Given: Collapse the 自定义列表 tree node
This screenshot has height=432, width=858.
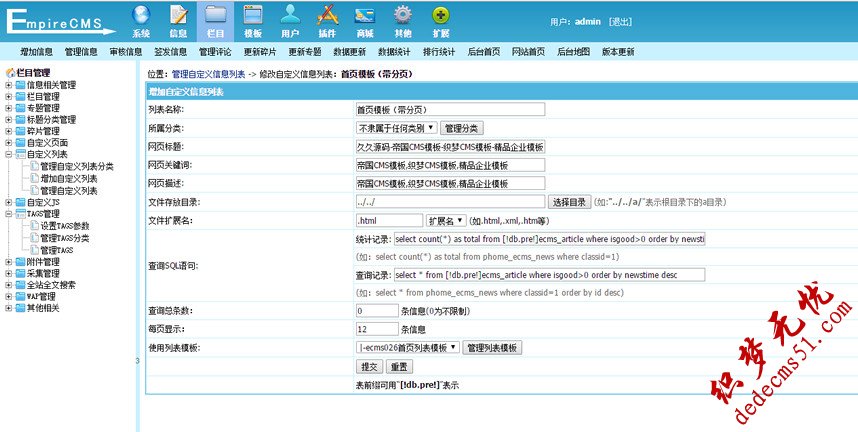Looking at the screenshot, I should [x=8, y=154].
